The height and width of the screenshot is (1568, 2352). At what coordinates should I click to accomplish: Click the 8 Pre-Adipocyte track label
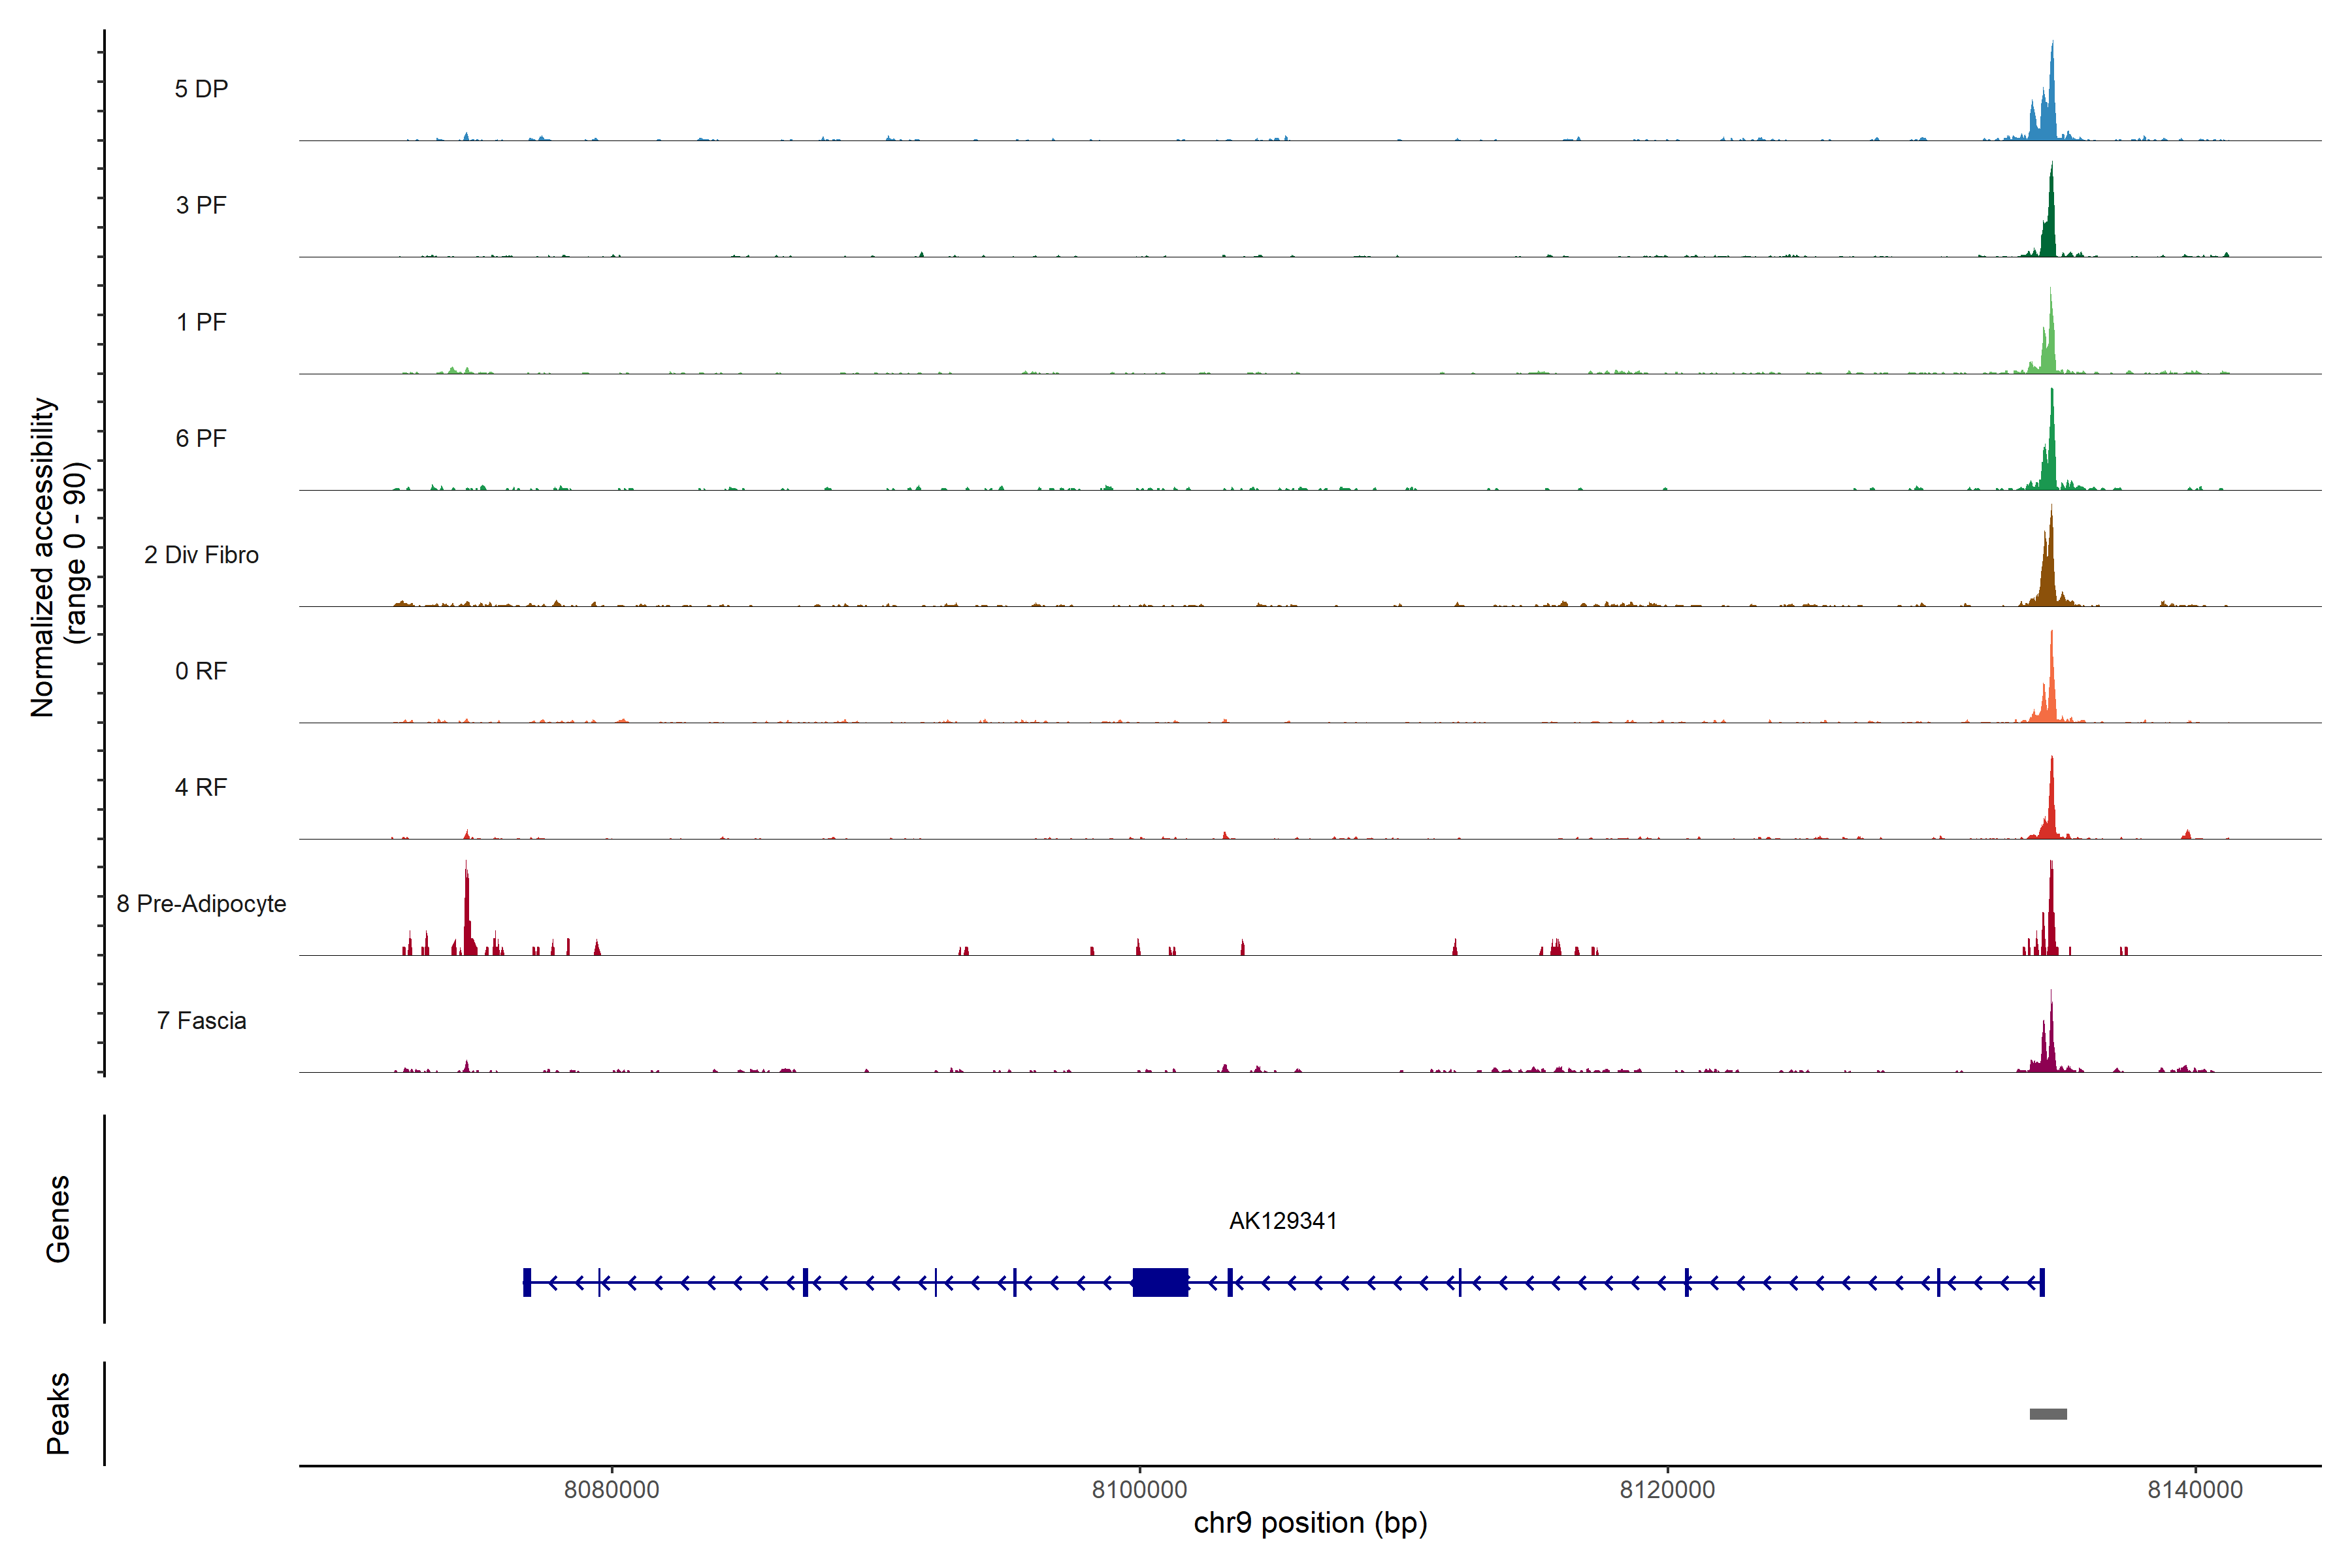(201, 904)
